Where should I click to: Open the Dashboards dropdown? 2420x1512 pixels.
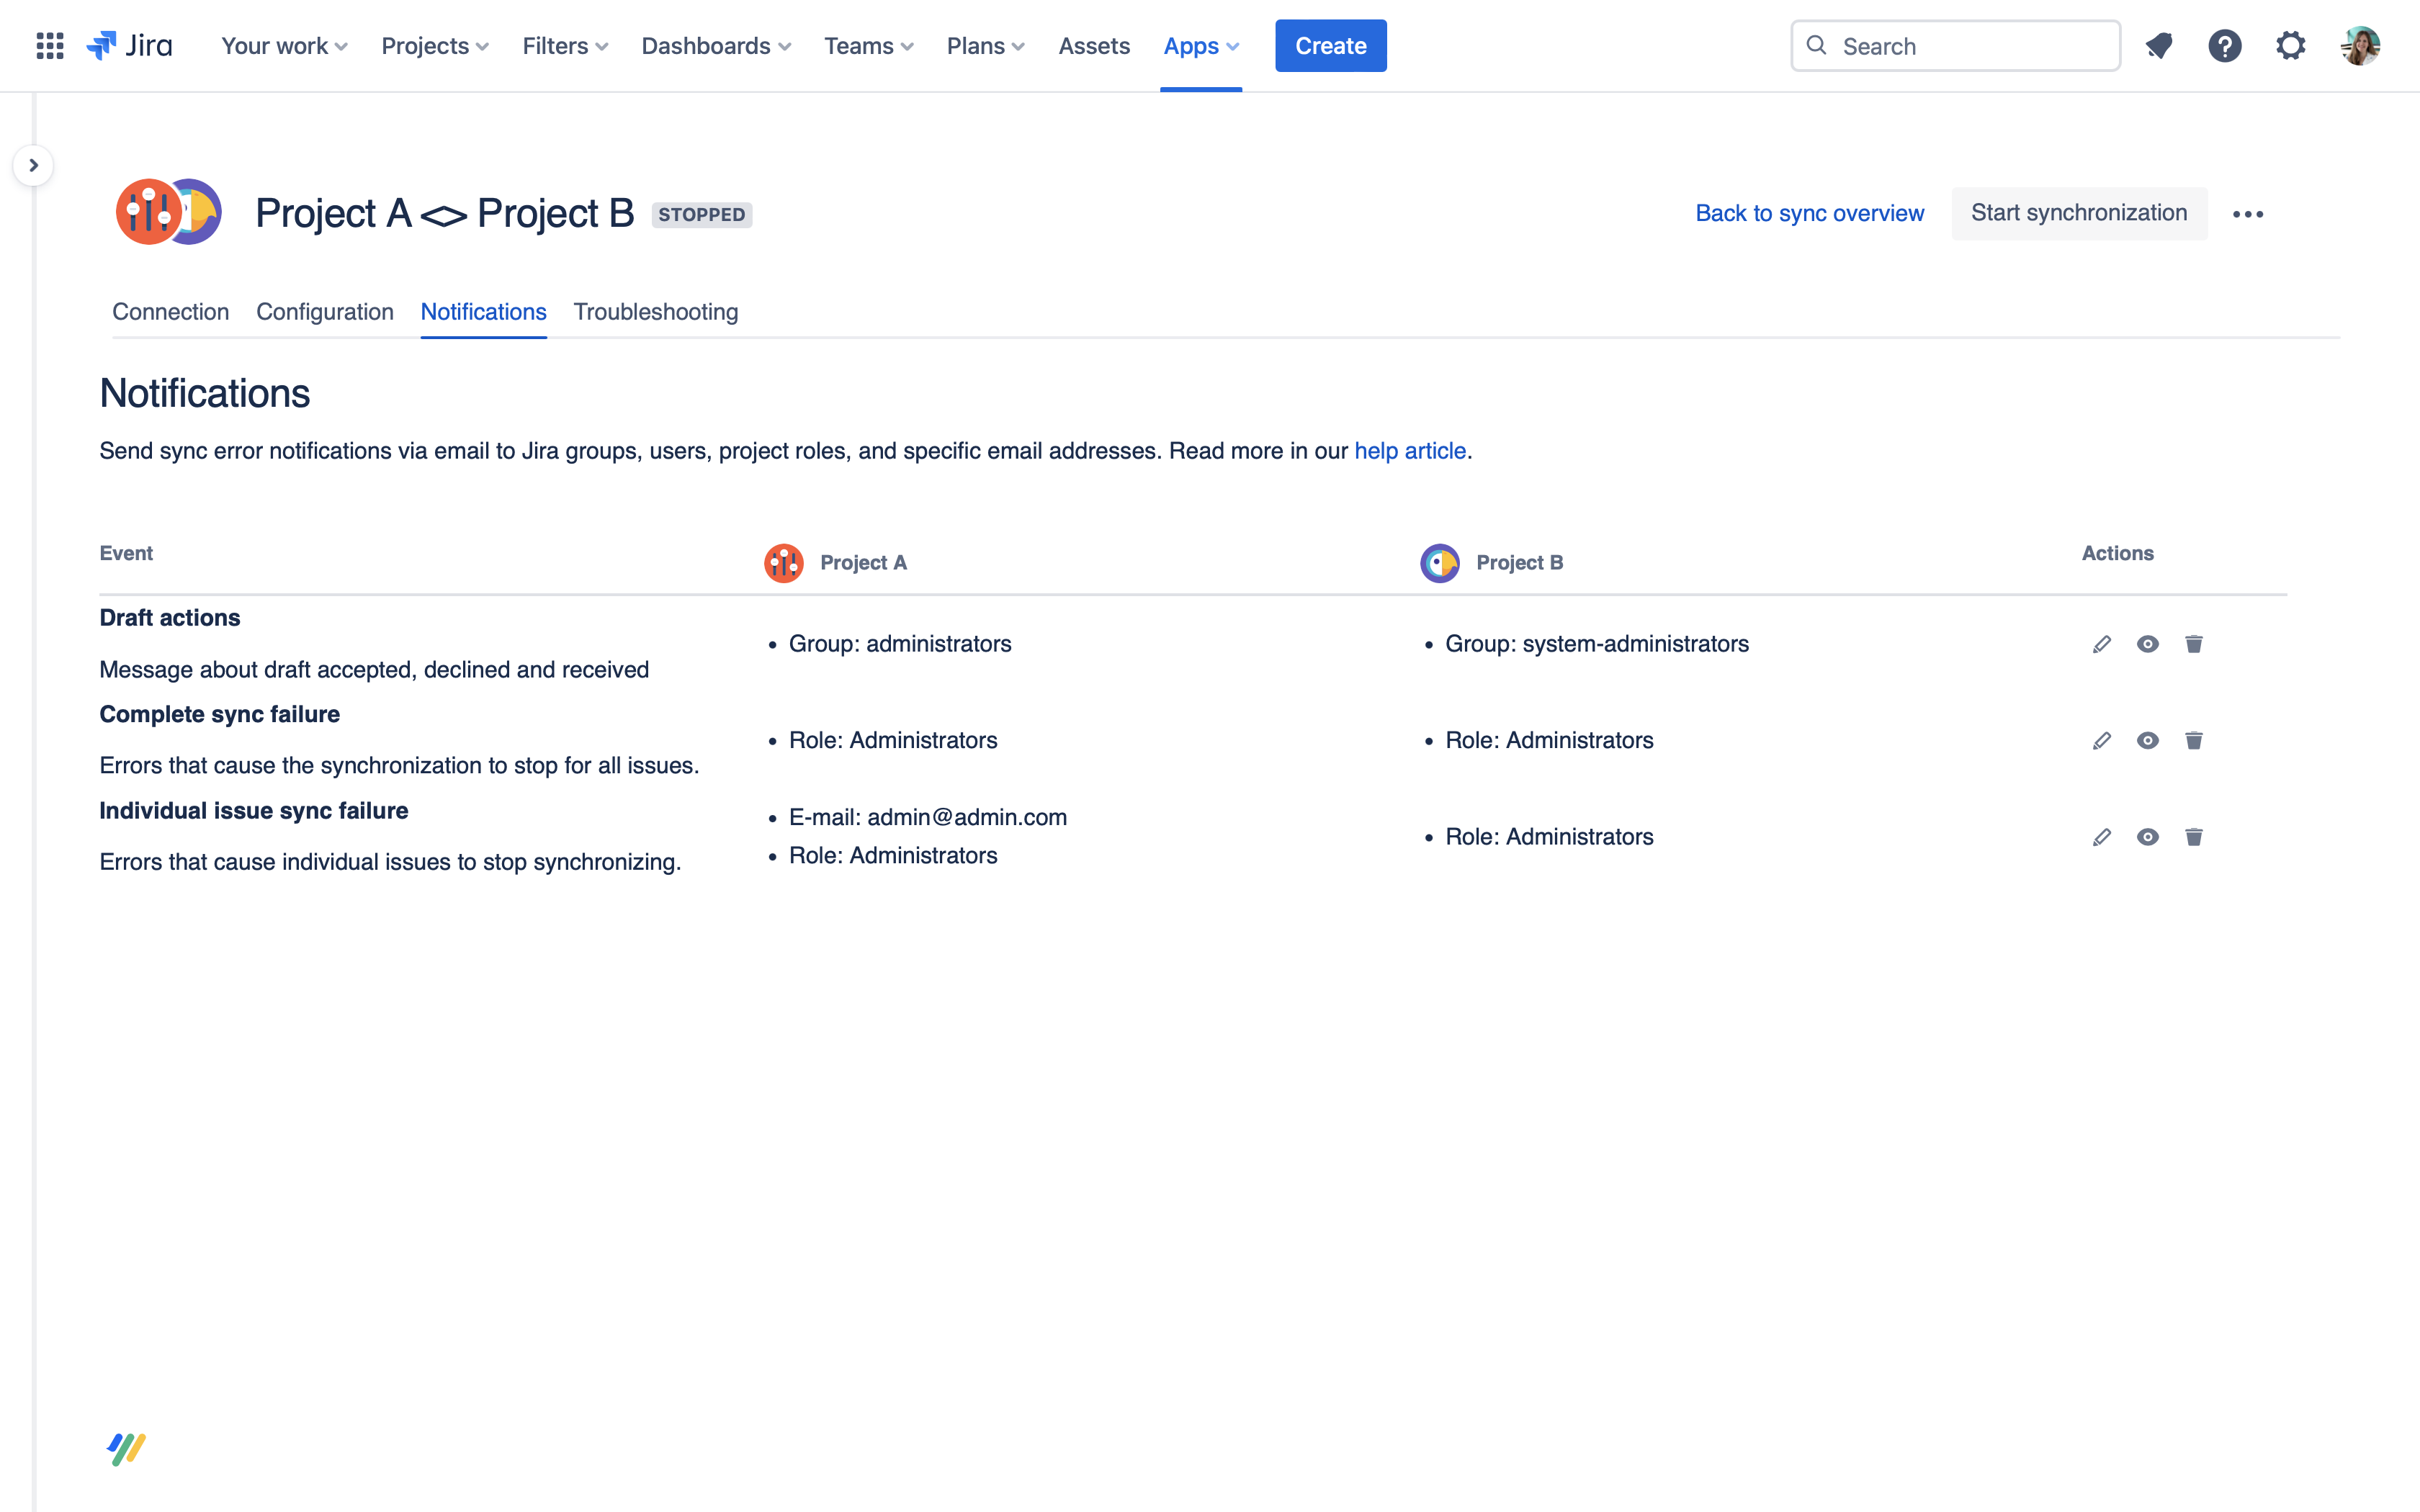[715, 46]
